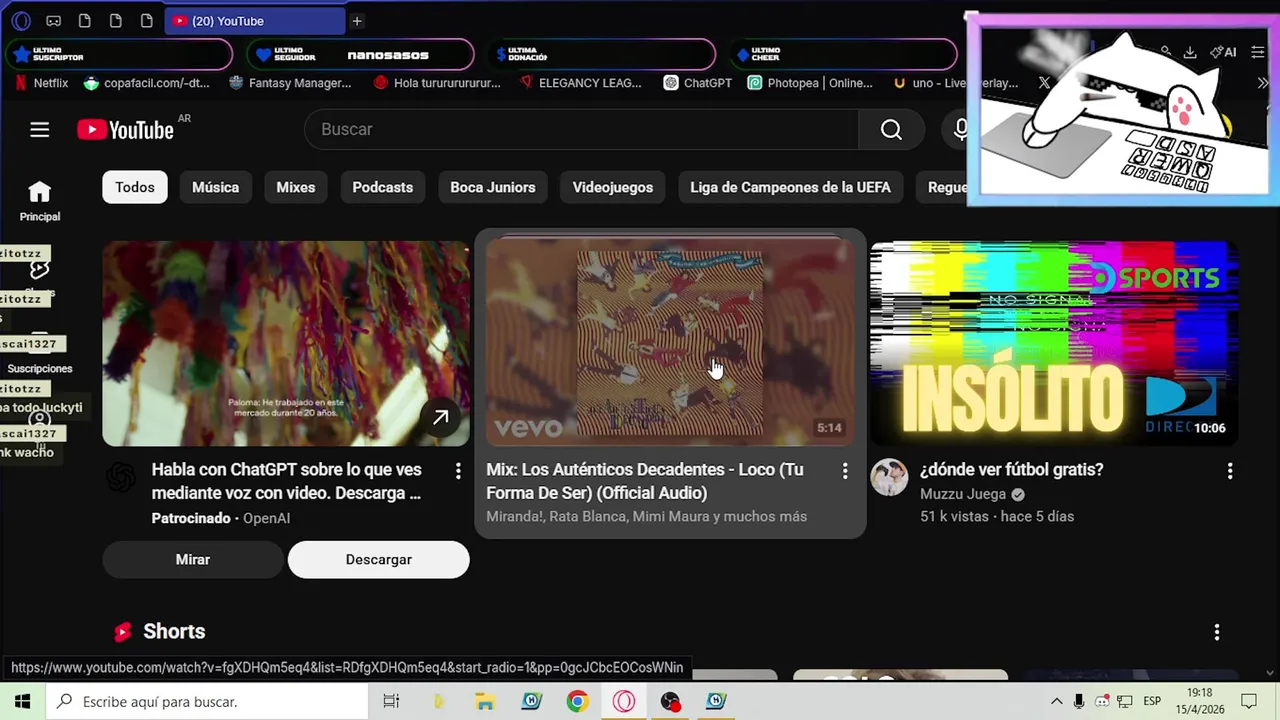Screen dimensions: 1280x720
Task: Open the Opera main menu icon
Action: click(21, 21)
